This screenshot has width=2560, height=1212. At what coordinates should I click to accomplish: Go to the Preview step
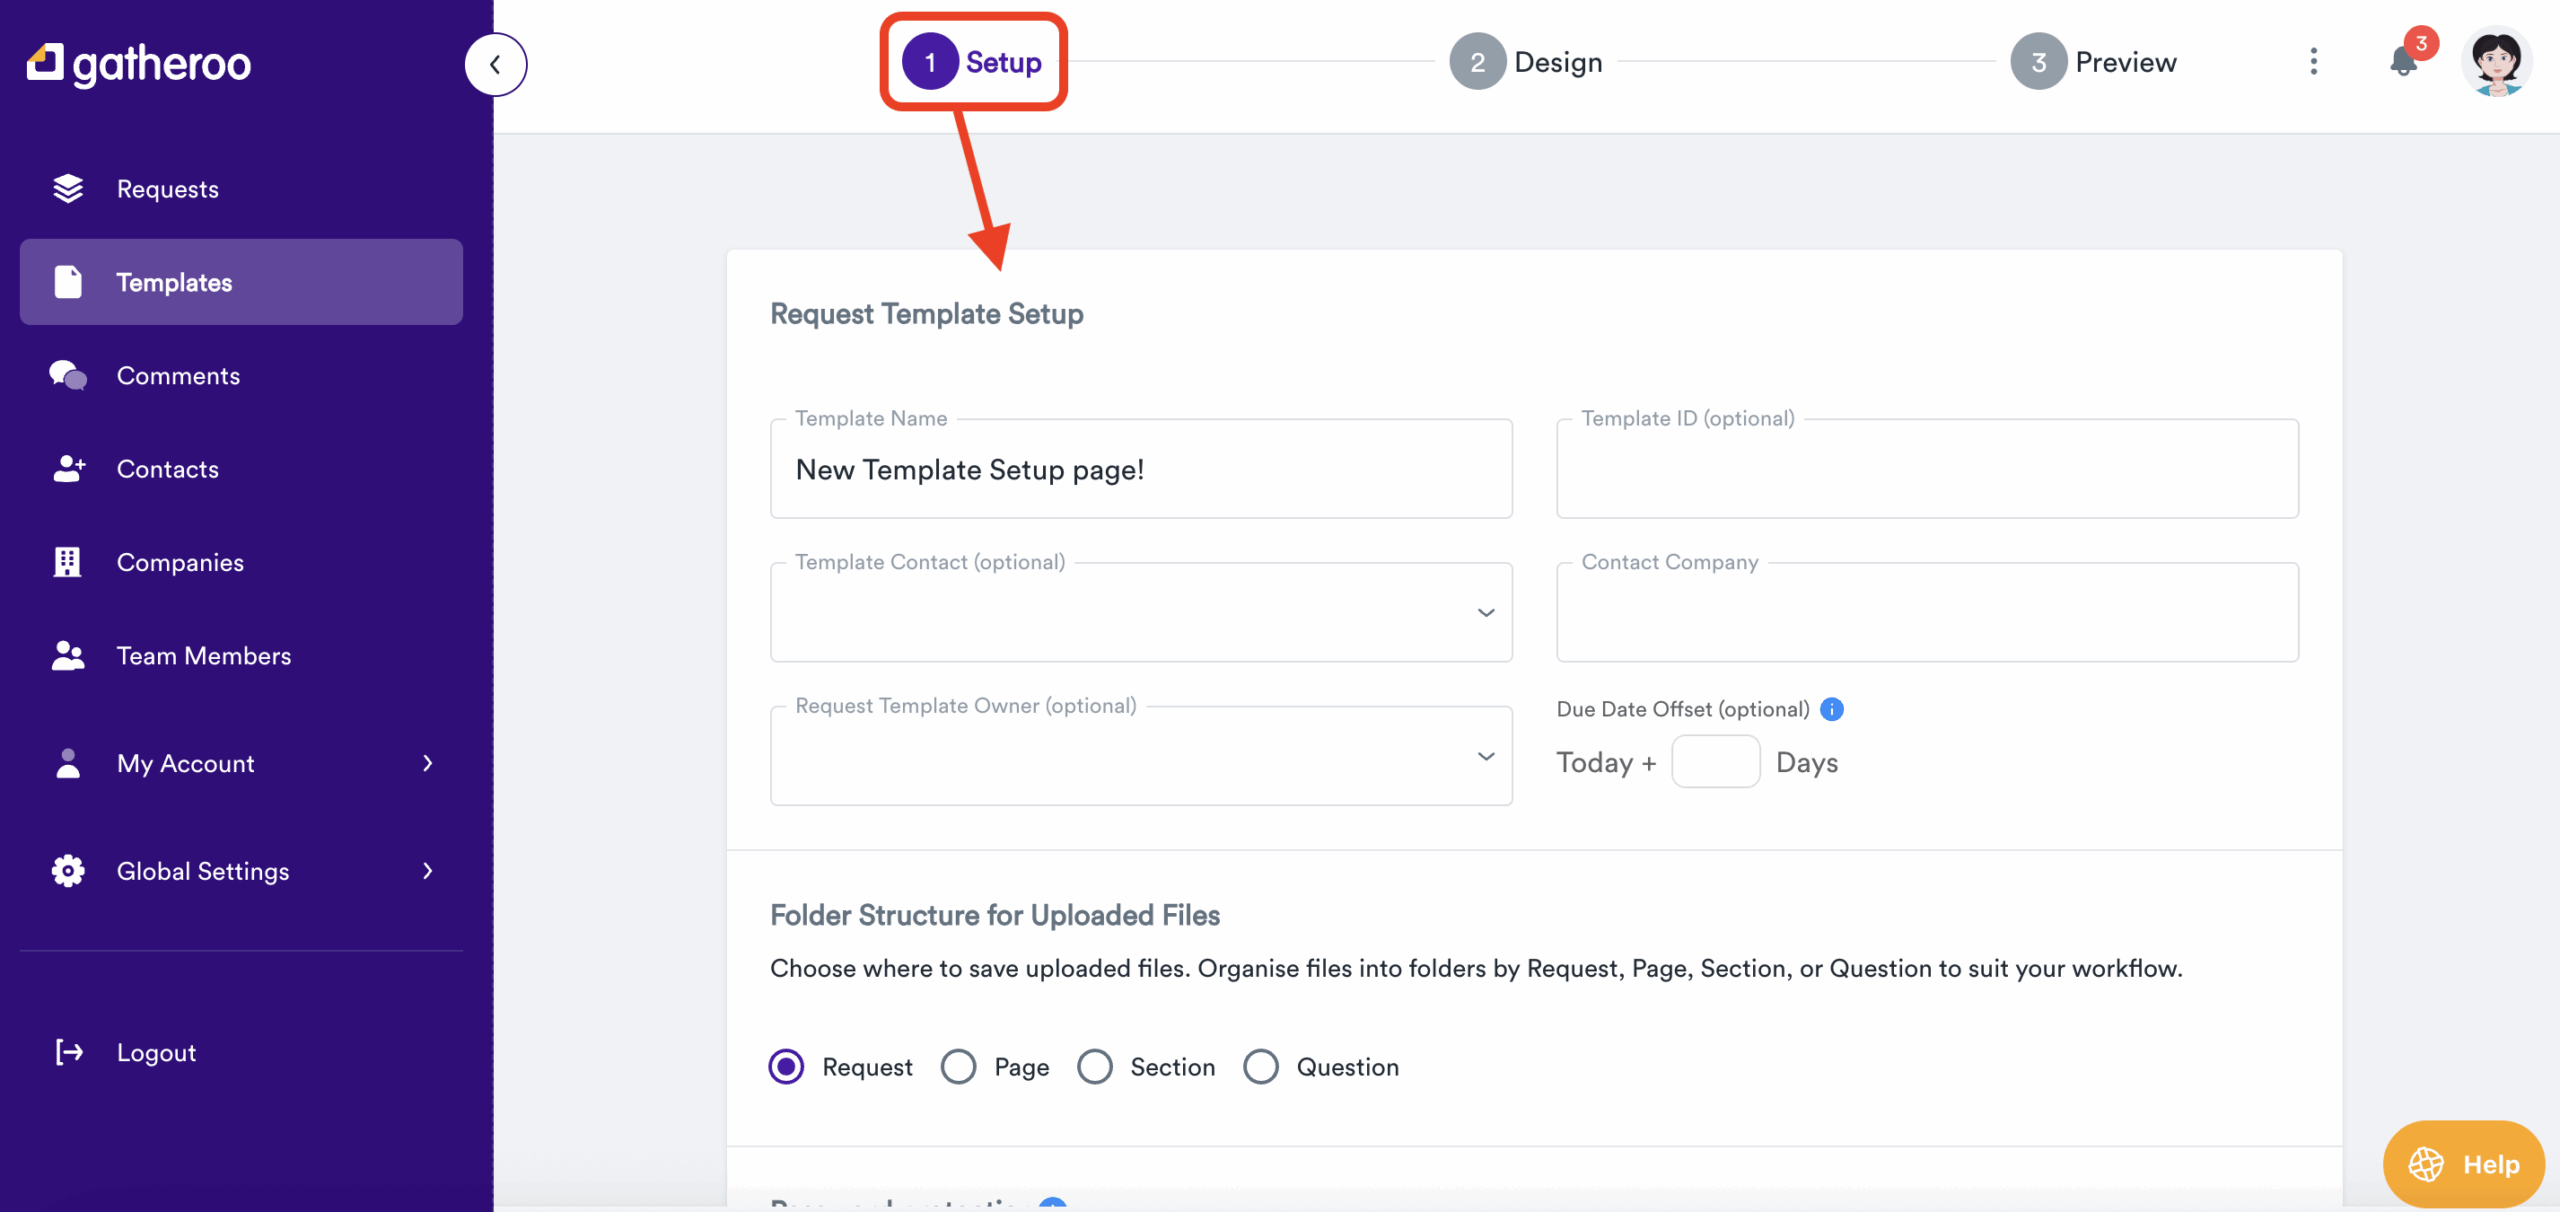2094,62
